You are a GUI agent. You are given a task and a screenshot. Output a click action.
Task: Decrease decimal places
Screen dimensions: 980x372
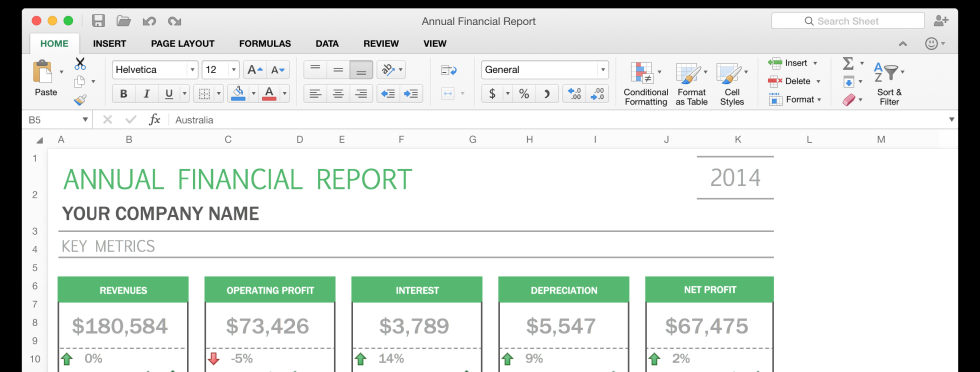click(x=597, y=94)
